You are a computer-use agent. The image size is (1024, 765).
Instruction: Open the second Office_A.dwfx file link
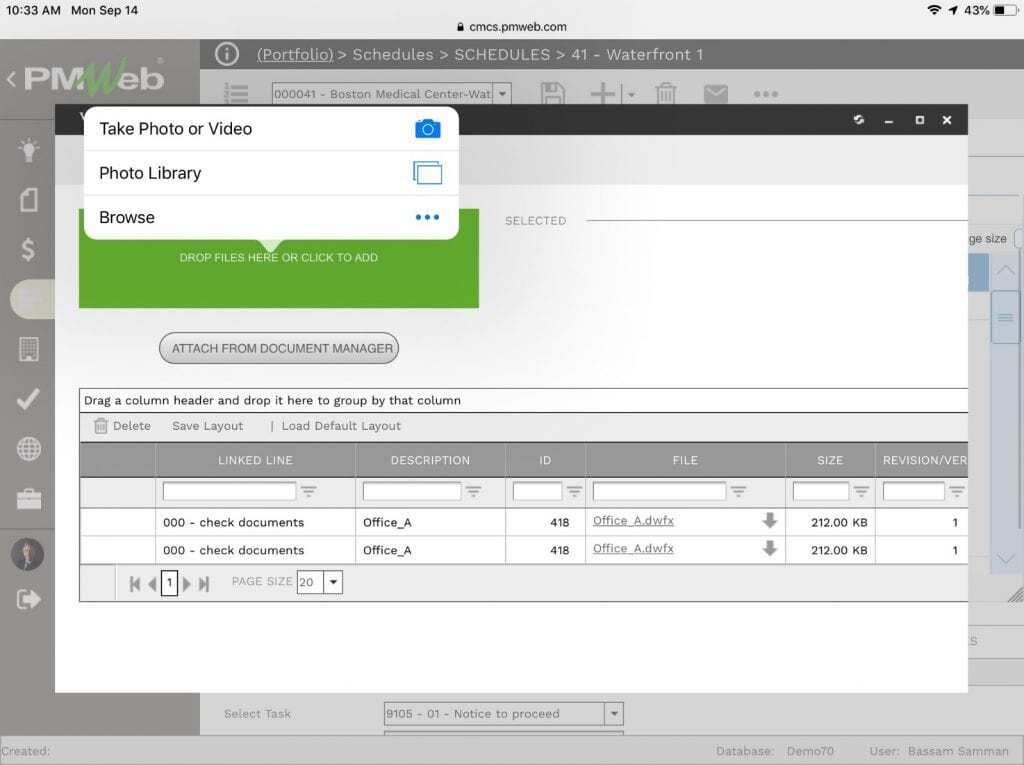tap(633, 549)
